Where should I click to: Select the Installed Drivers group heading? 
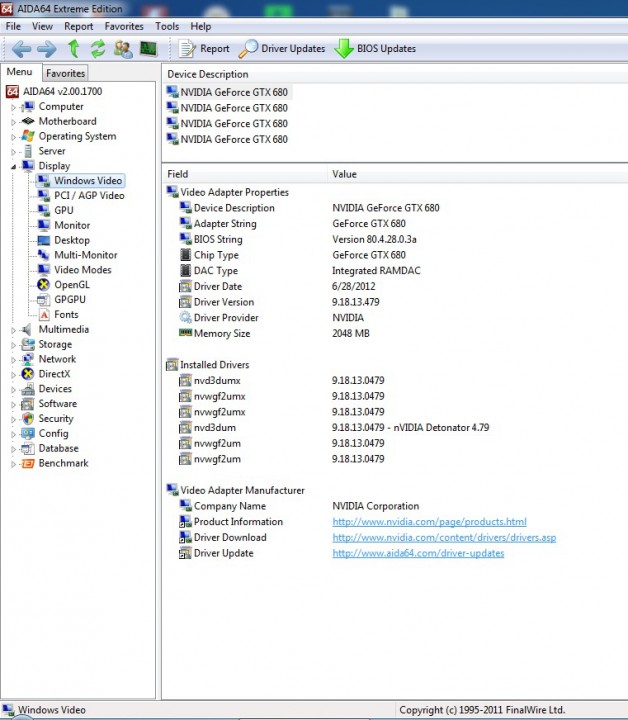pyautogui.click(x=214, y=365)
